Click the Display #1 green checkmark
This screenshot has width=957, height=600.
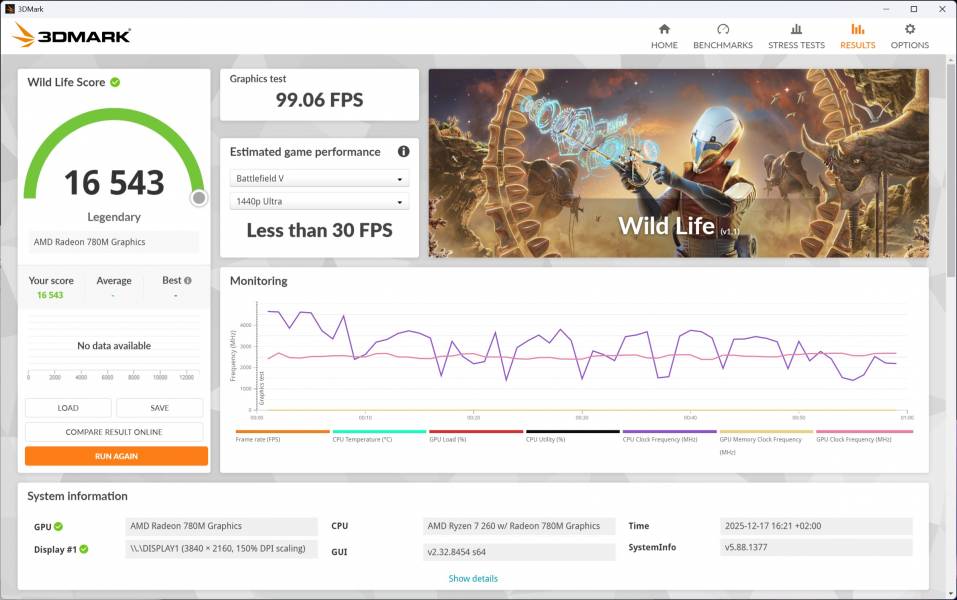[84, 549]
